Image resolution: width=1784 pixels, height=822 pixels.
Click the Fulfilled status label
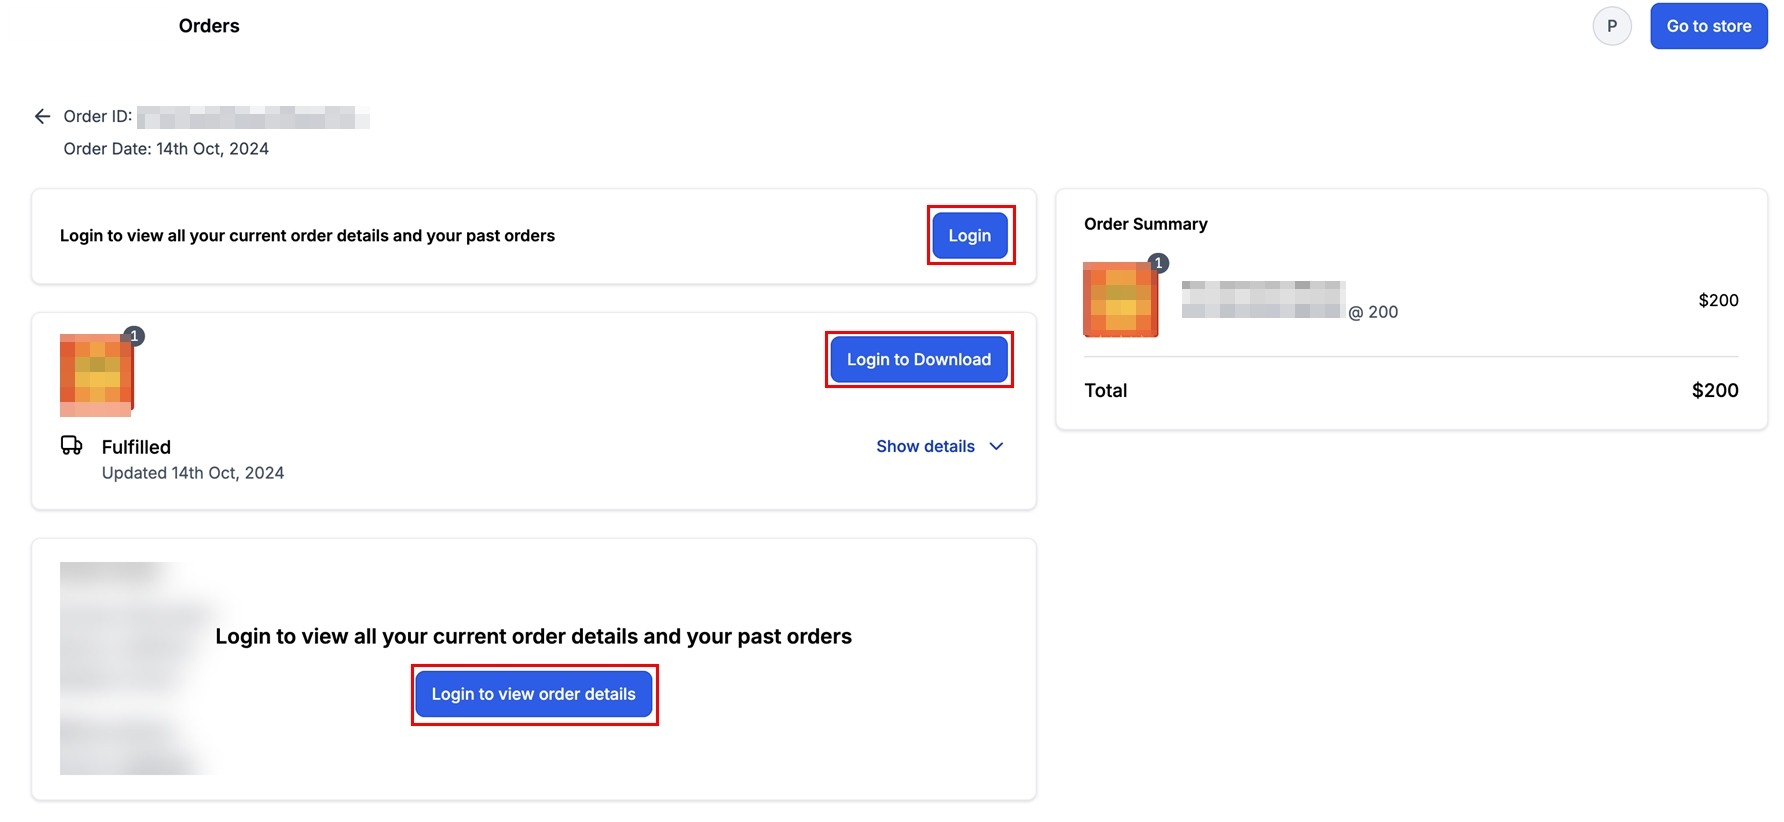coord(136,447)
